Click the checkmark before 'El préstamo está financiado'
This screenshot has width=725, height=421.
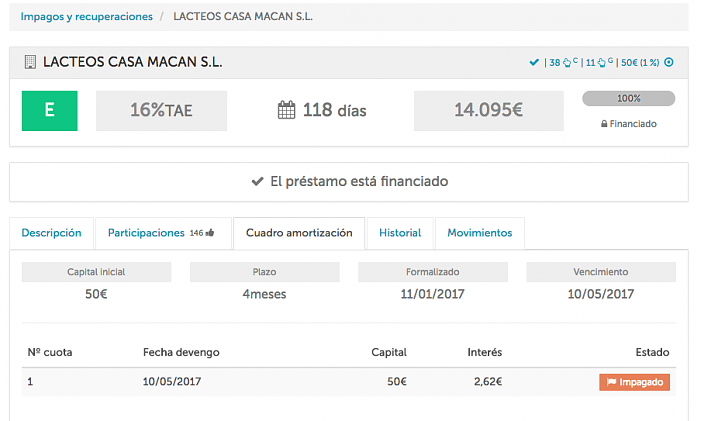257,182
